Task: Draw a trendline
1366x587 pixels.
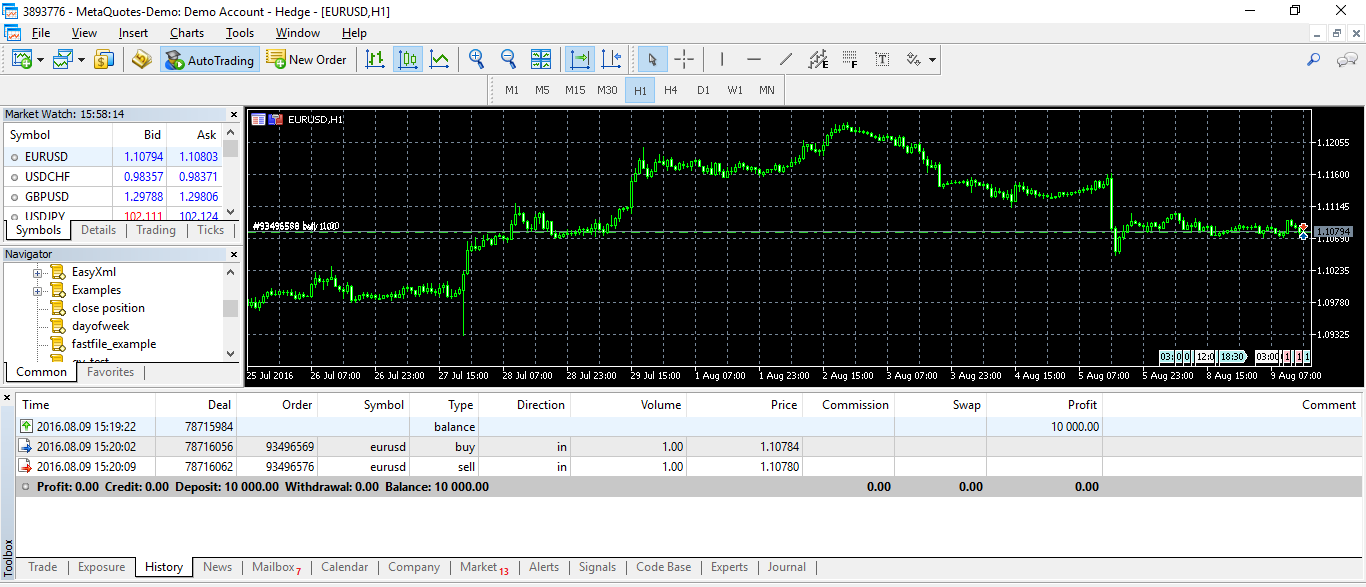Action: tap(786, 60)
